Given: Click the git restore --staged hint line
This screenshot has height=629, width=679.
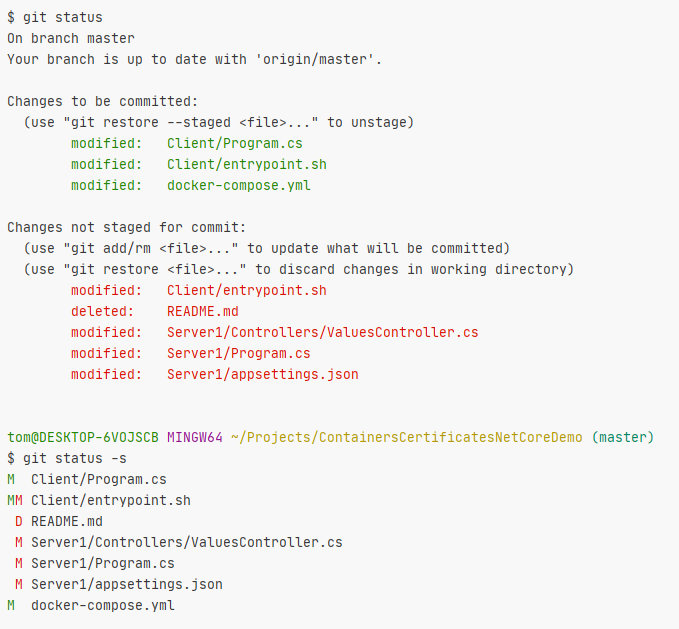Looking at the screenshot, I should click(219, 123).
